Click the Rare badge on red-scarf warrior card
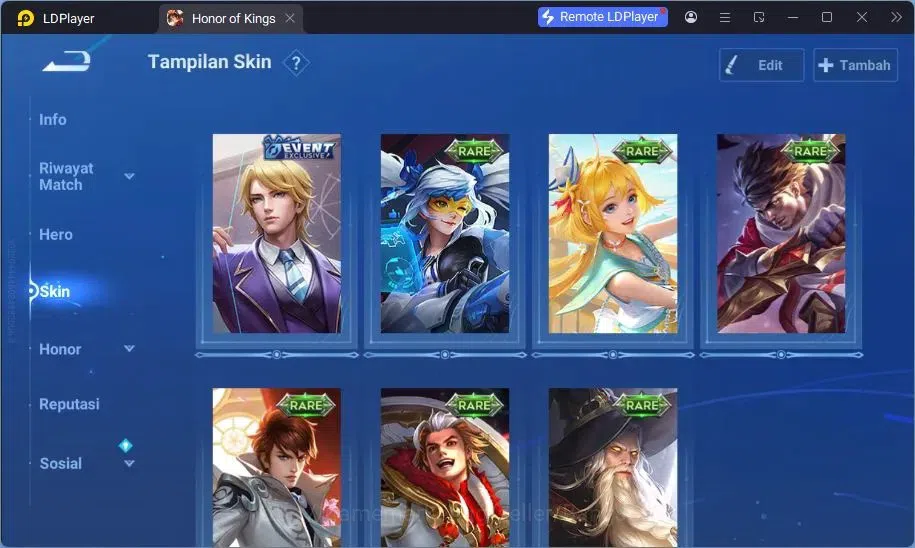Viewport: 915px width, 548px height. coord(810,151)
